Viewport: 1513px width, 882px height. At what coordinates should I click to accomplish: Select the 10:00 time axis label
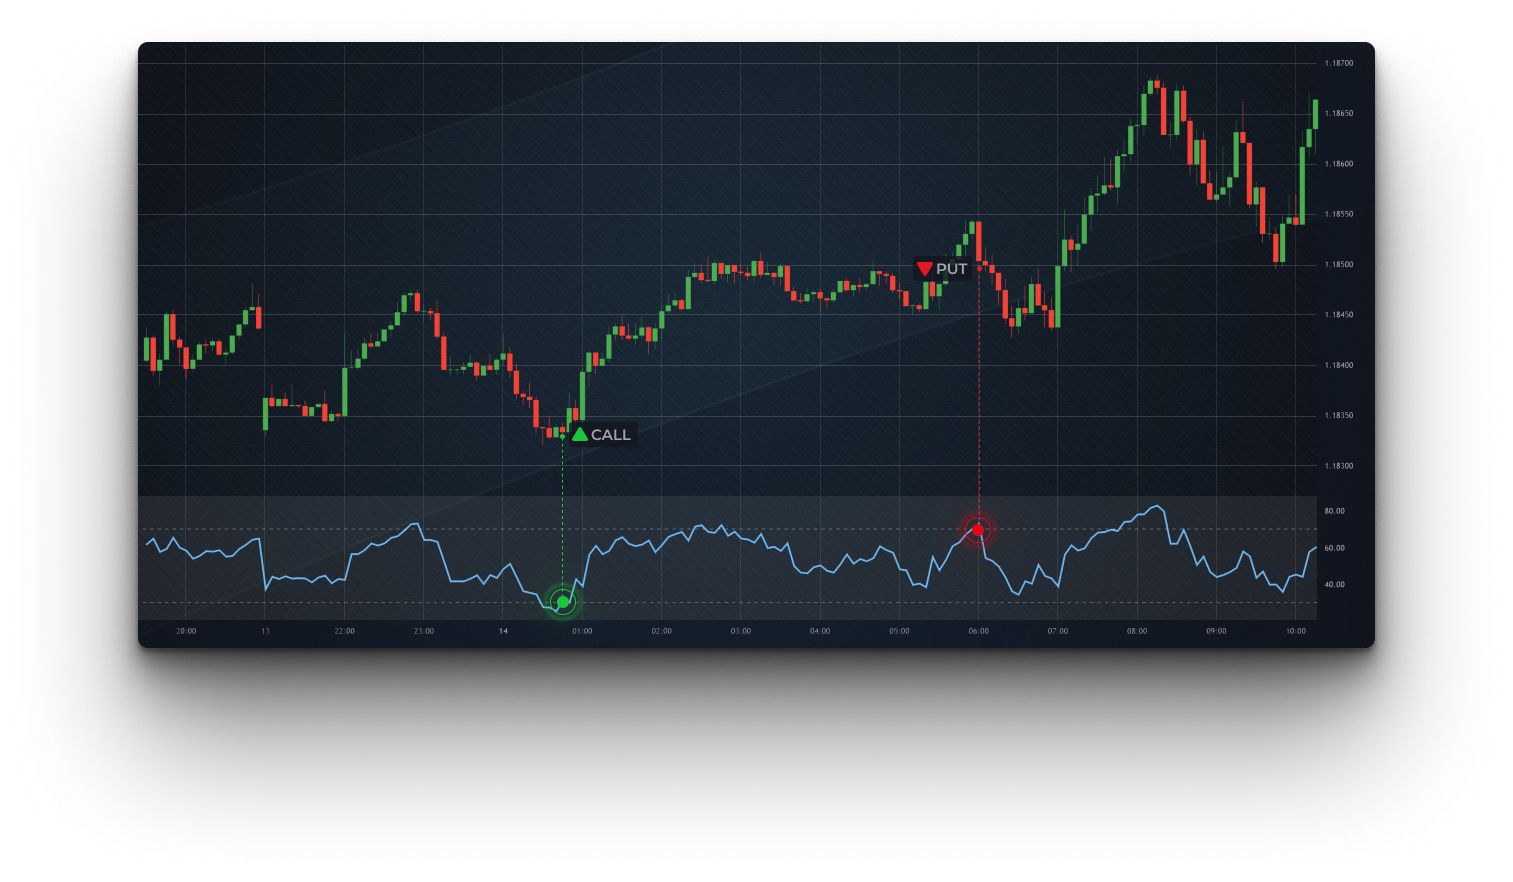click(x=1295, y=631)
